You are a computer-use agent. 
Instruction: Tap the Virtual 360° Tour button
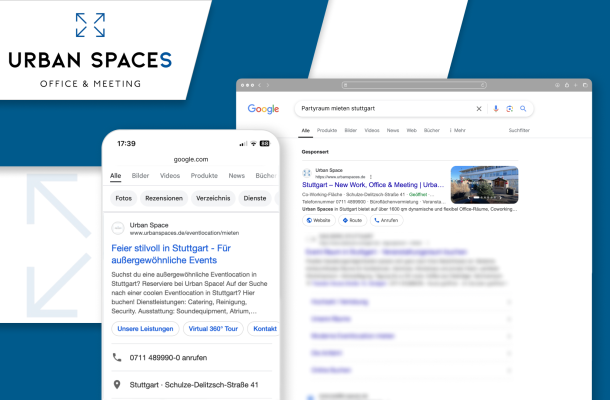coord(213,328)
